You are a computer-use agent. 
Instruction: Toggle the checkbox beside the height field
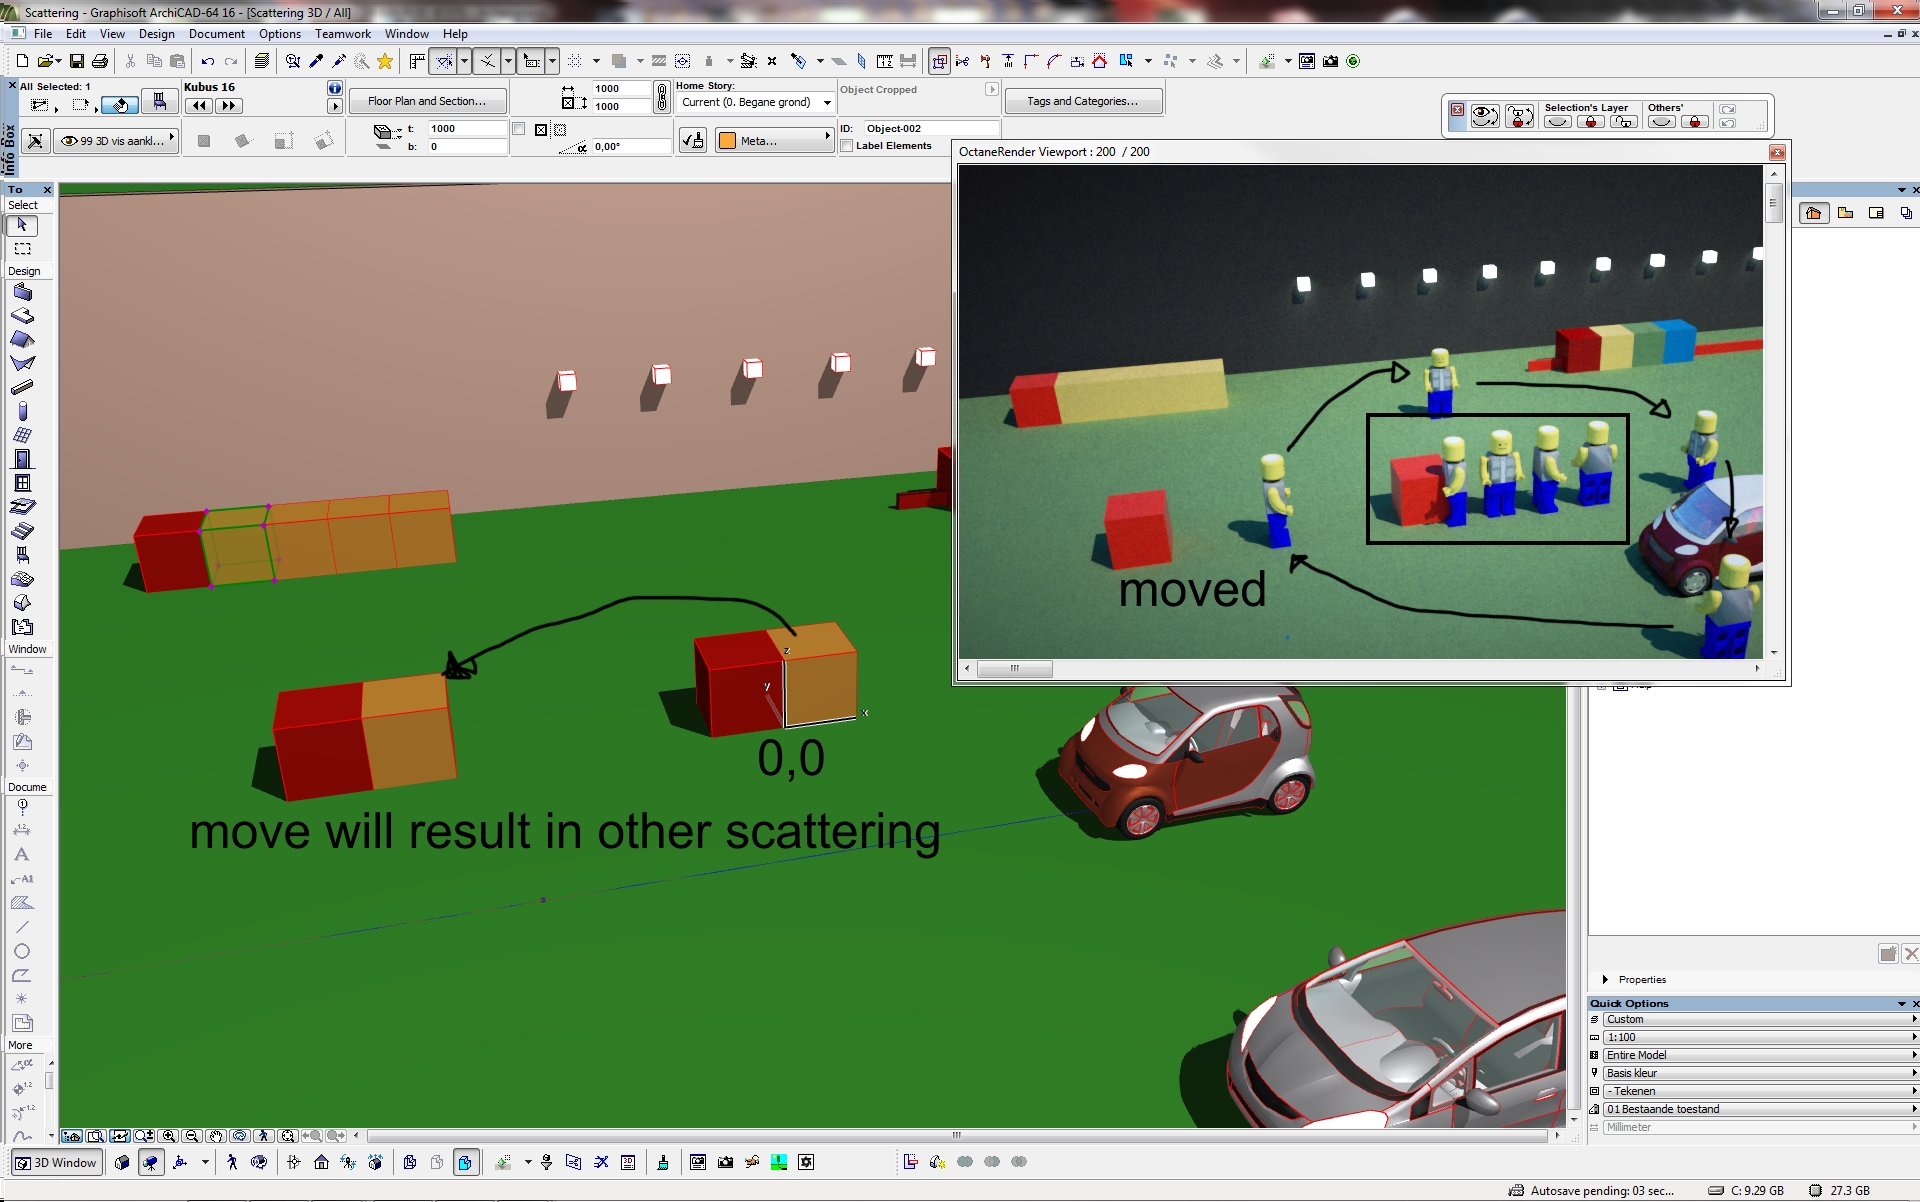point(518,129)
